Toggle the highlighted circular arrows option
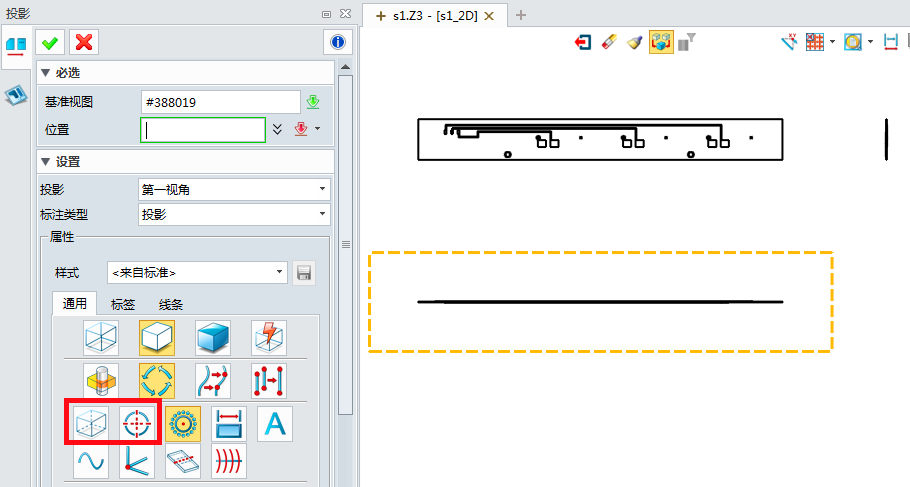910x487 pixels. (157, 380)
